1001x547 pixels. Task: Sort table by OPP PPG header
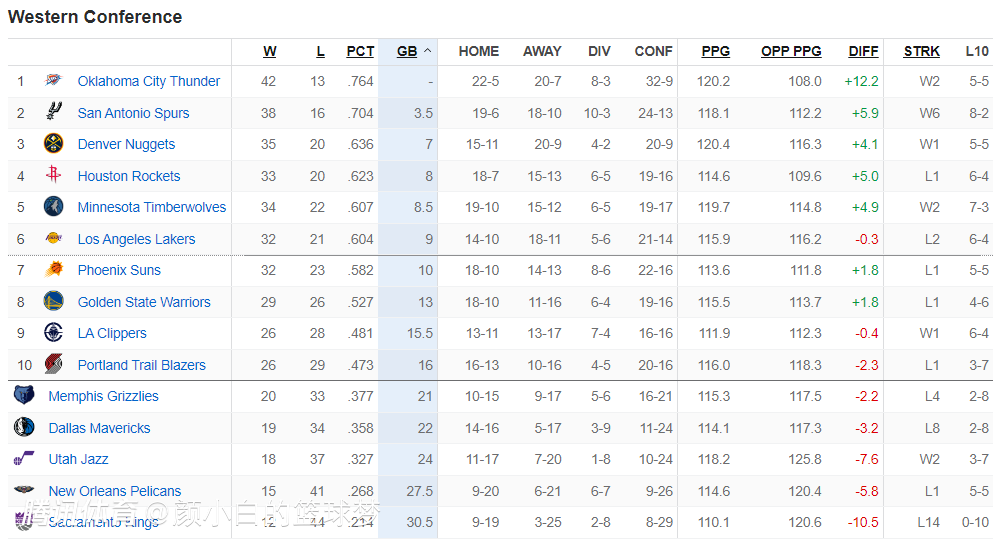click(x=791, y=51)
